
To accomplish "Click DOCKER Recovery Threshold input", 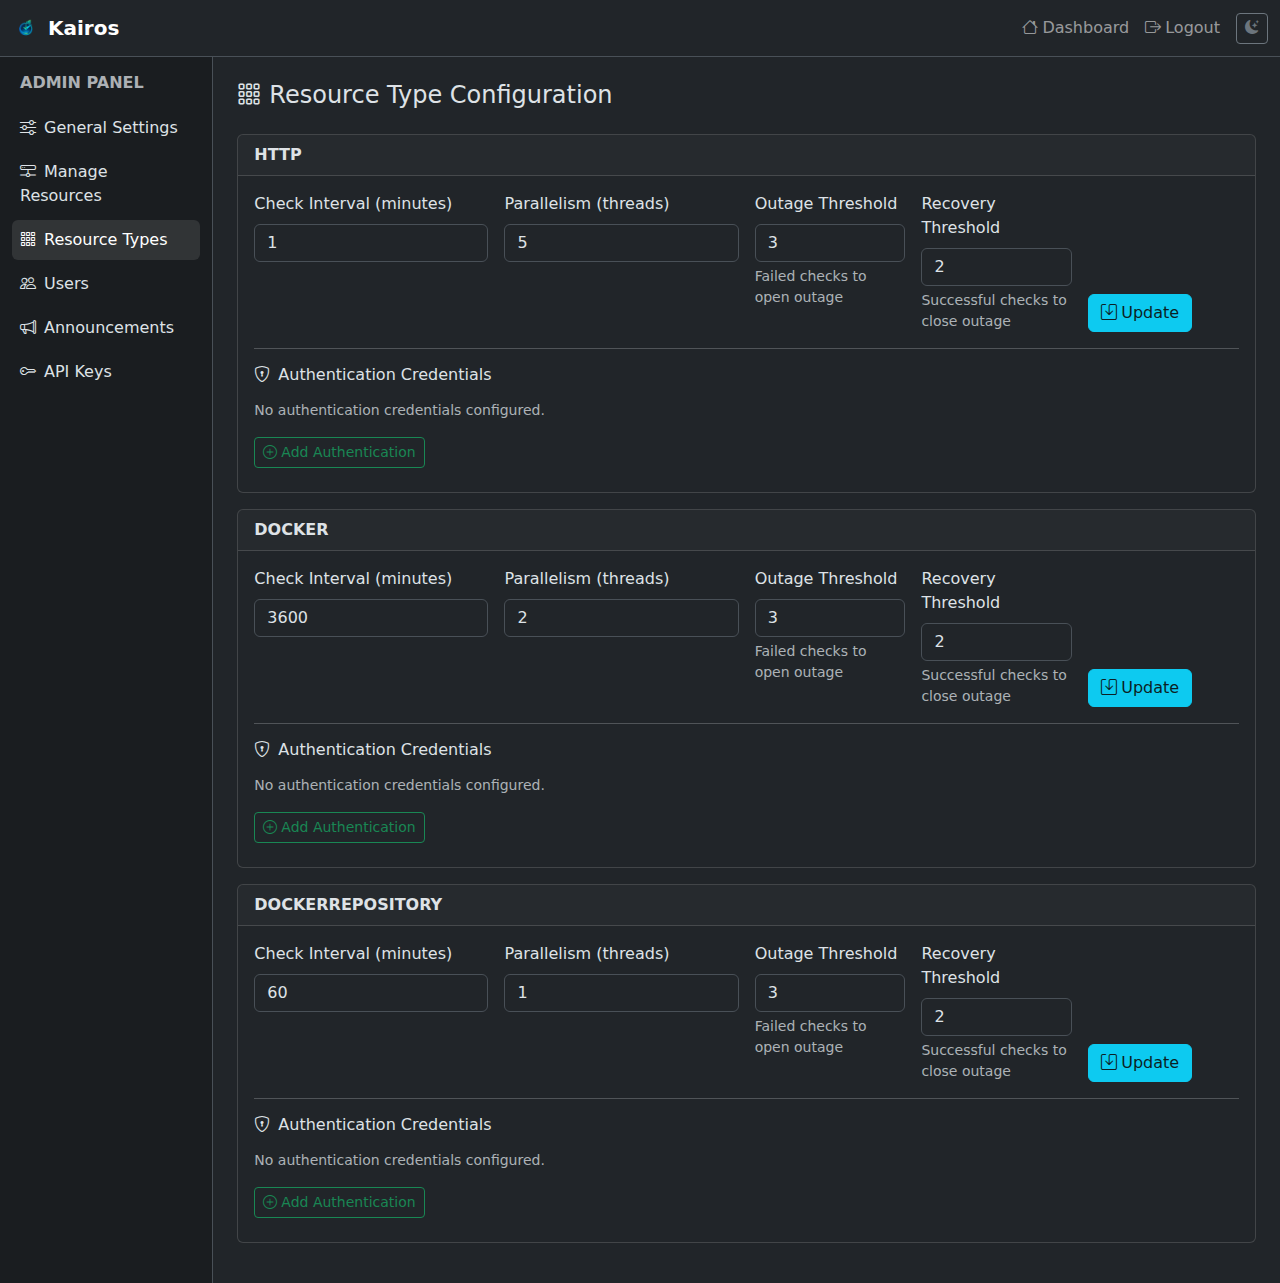I will pyautogui.click(x=996, y=642).
